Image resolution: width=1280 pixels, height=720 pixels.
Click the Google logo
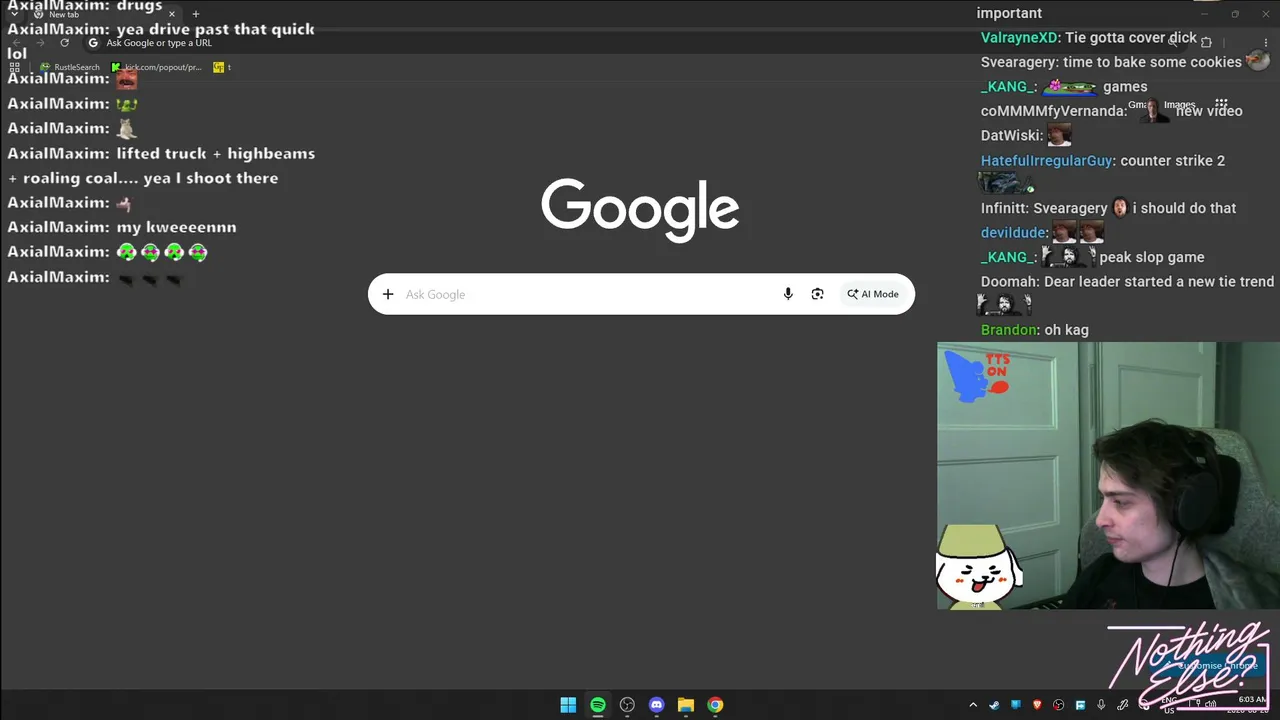[640, 210]
